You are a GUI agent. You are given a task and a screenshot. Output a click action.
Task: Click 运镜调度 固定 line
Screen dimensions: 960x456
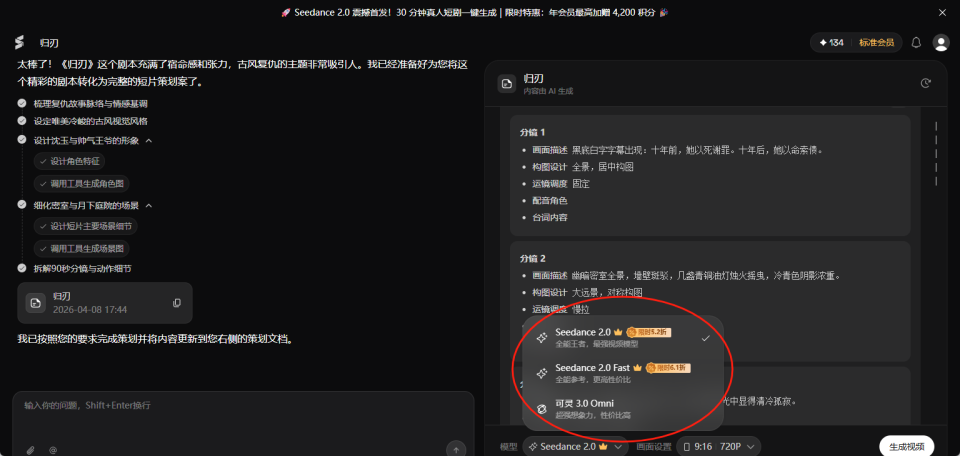point(561,184)
